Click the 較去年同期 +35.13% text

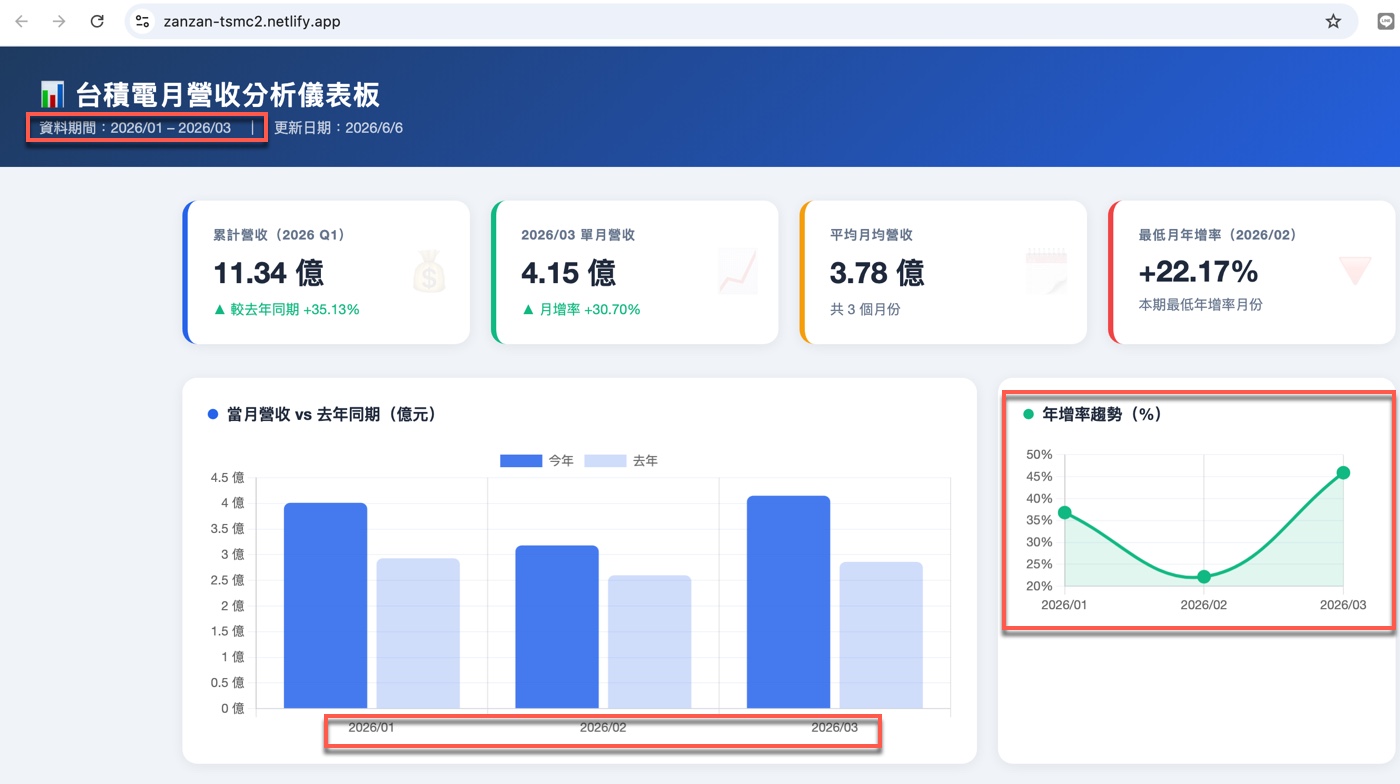click(286, 310)
